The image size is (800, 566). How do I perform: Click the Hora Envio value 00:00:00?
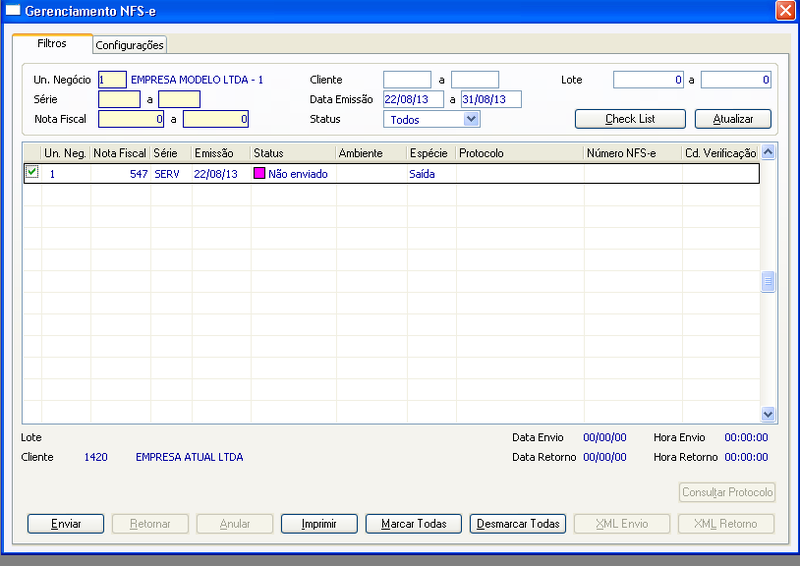click(746, 437)
